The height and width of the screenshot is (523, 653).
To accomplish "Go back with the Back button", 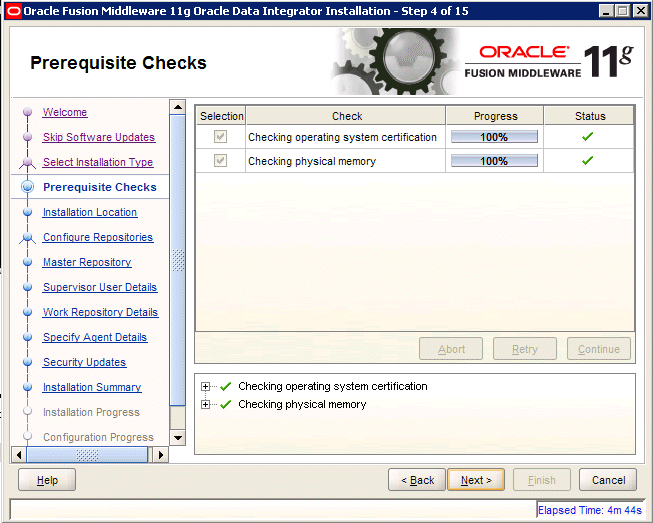I will 417,480.
